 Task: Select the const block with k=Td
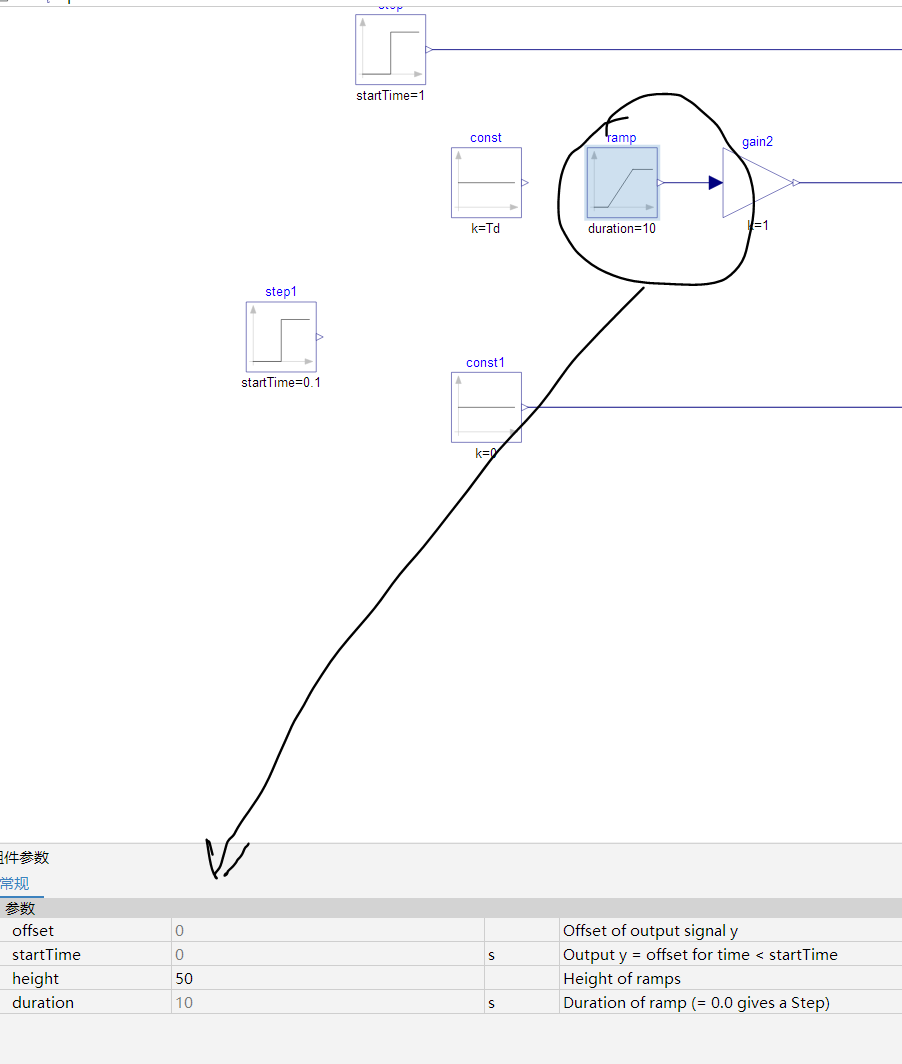pos(486,183)
